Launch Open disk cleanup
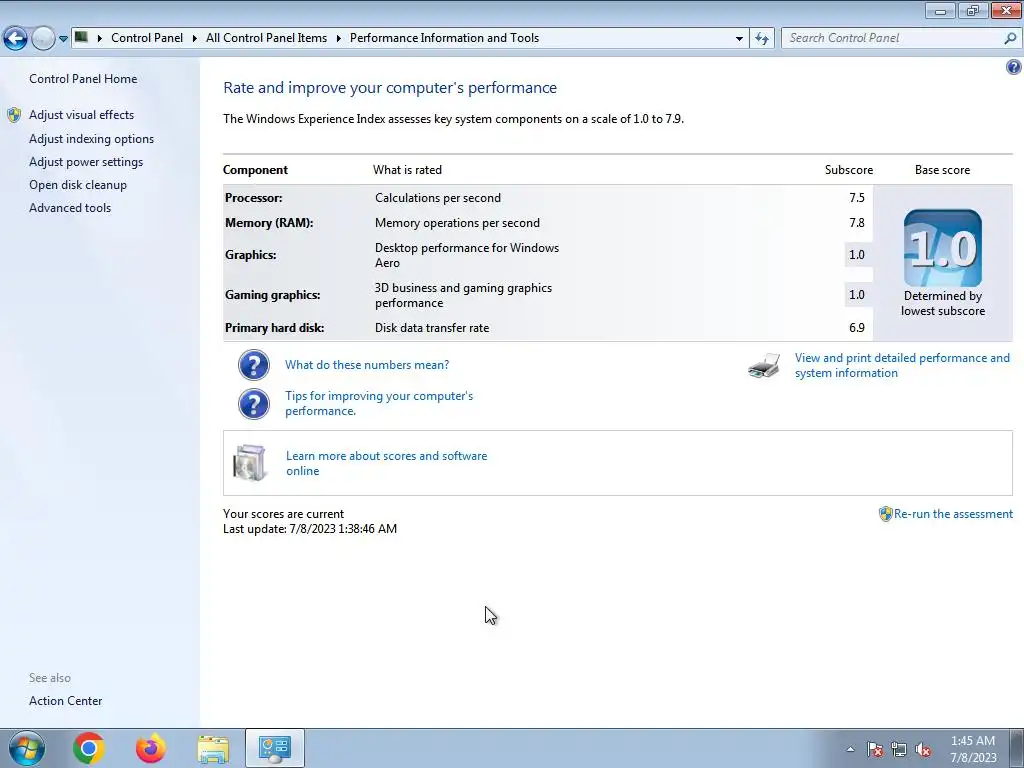The image size is (1024, 768). click(x=78, y=184)
